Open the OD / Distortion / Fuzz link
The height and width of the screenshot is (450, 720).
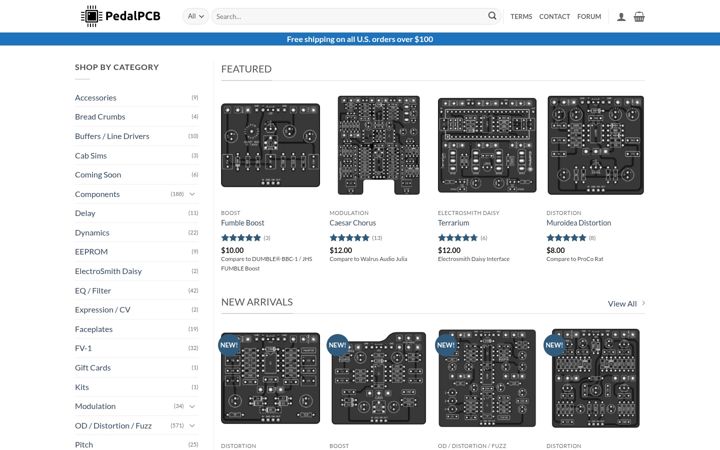click(113, 426)
